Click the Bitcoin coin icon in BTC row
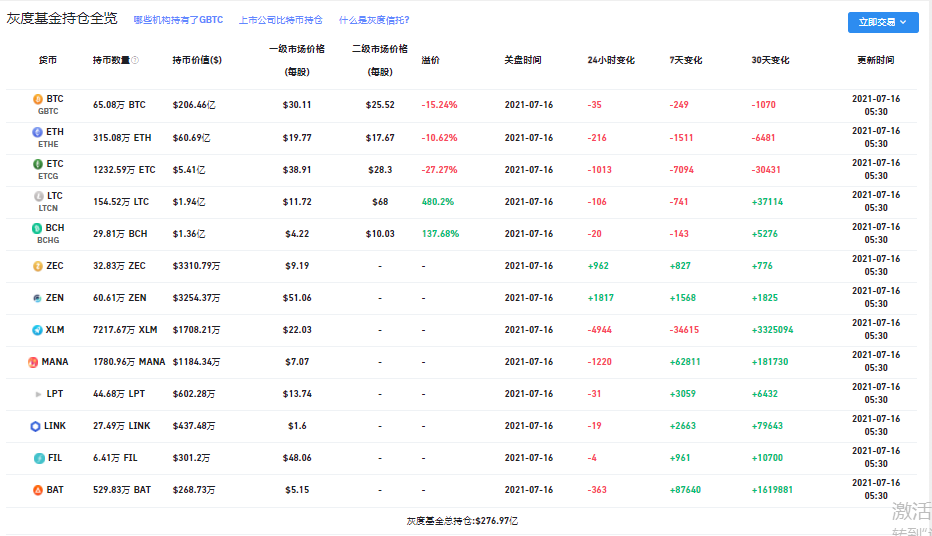 [38, 99]
